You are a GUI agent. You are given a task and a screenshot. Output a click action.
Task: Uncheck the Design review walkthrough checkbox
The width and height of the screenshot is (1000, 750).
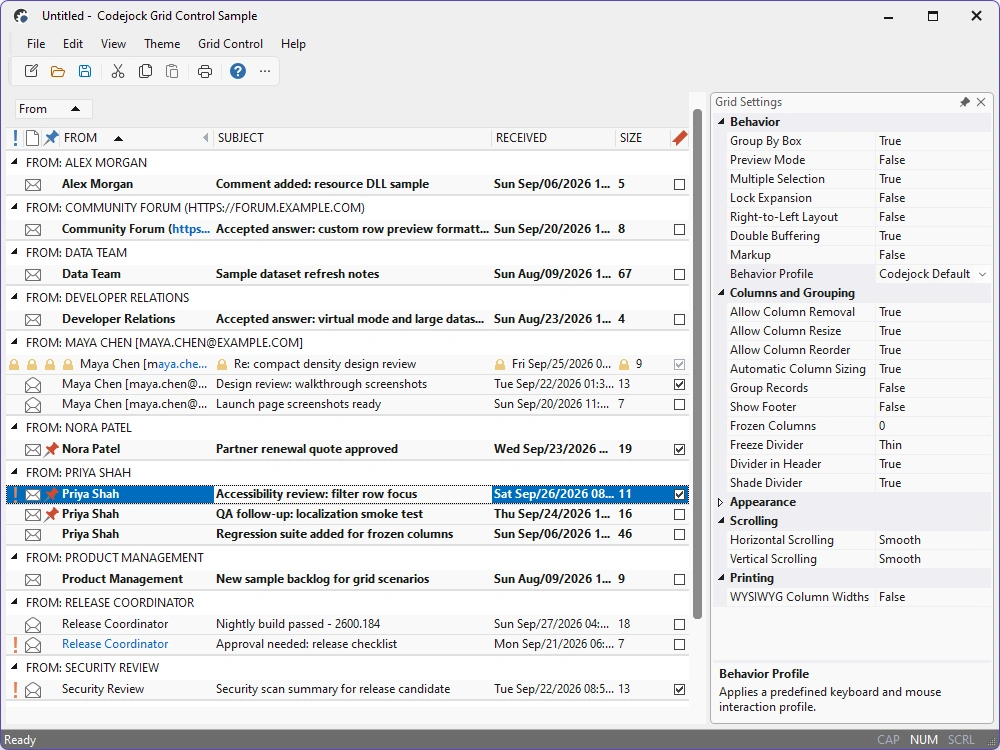(680, 385)
